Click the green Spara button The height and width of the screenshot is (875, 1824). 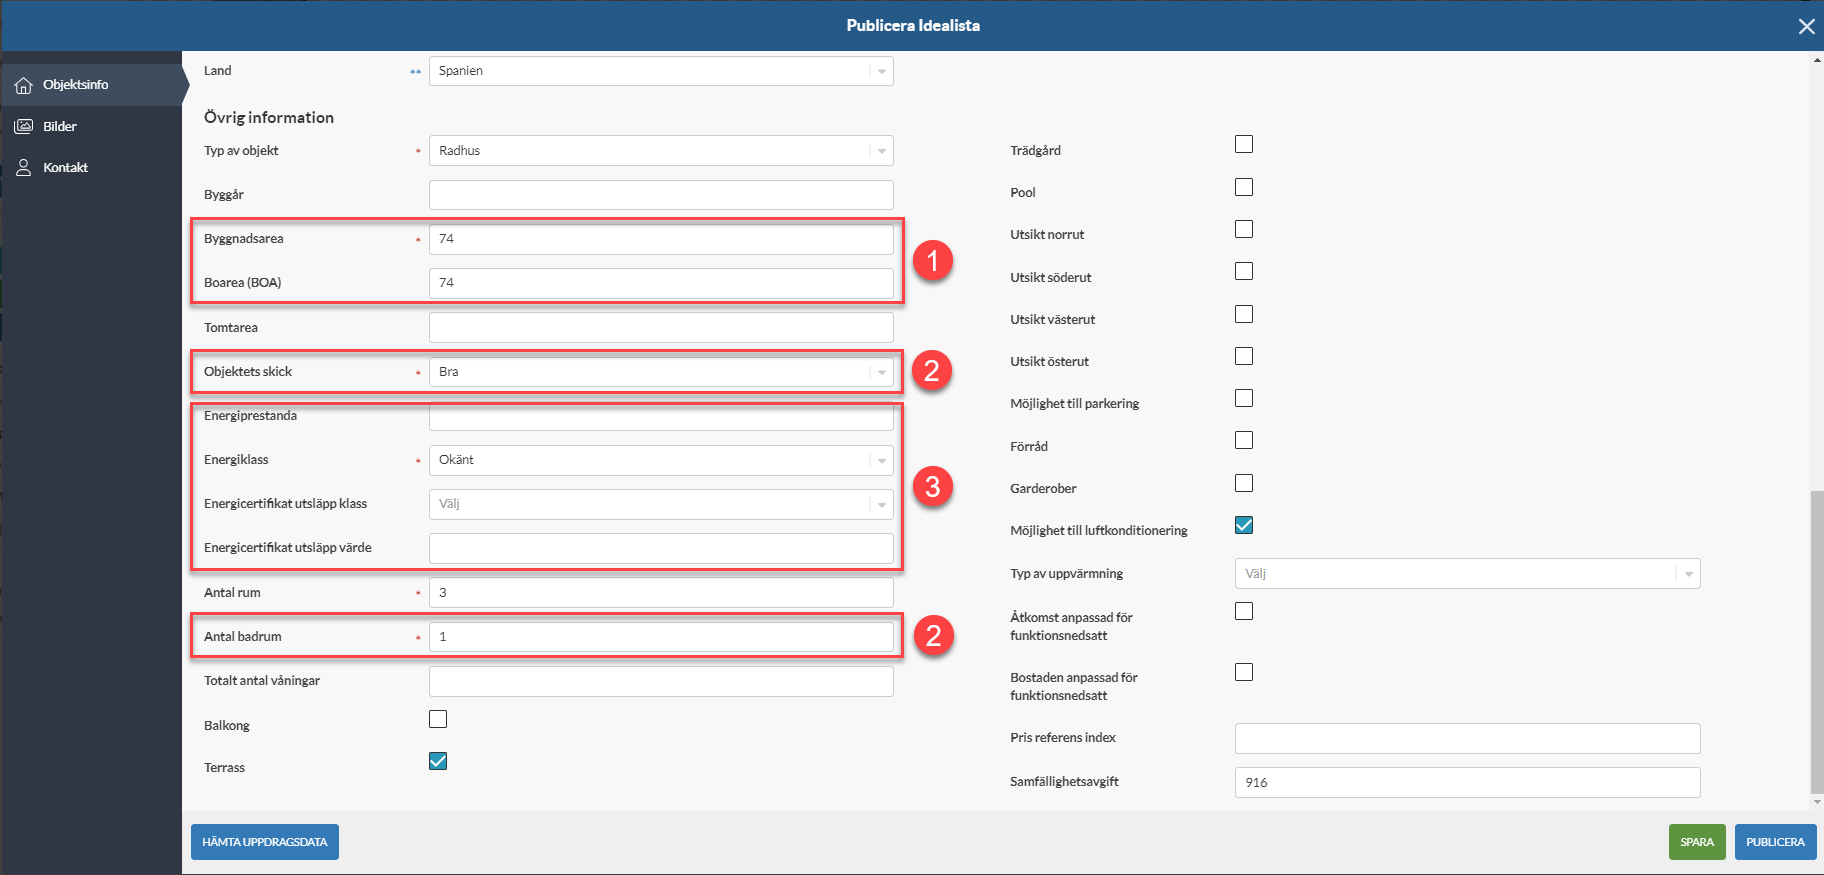[1697, 842]
